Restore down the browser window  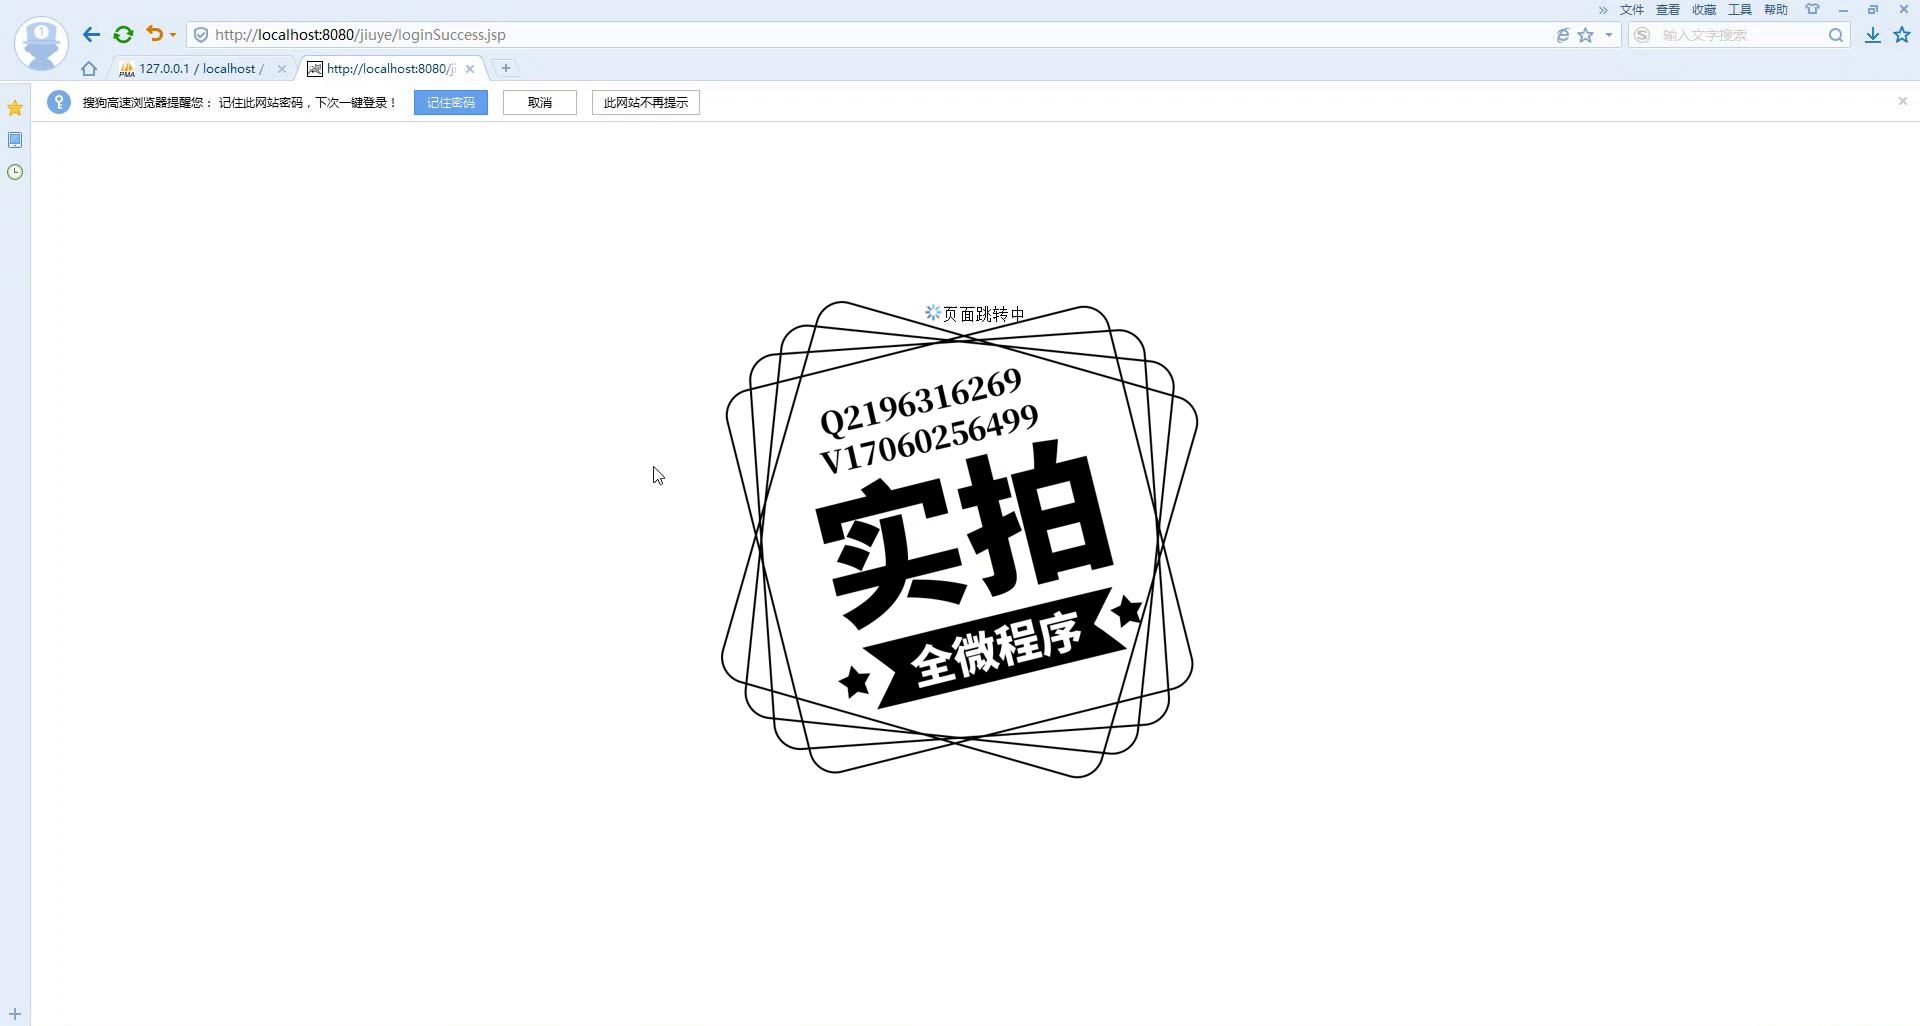coord(1873,10)
